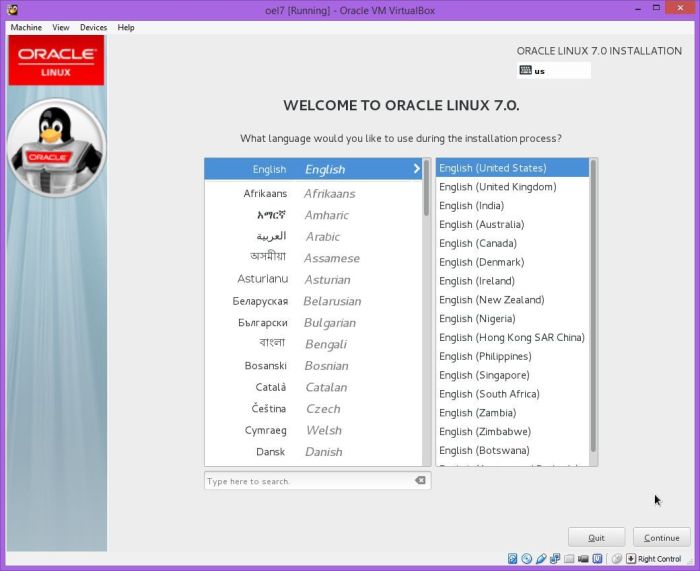The image size is (700, 571).
Task: Open the shared folders status icon
Action: (569, 559)
